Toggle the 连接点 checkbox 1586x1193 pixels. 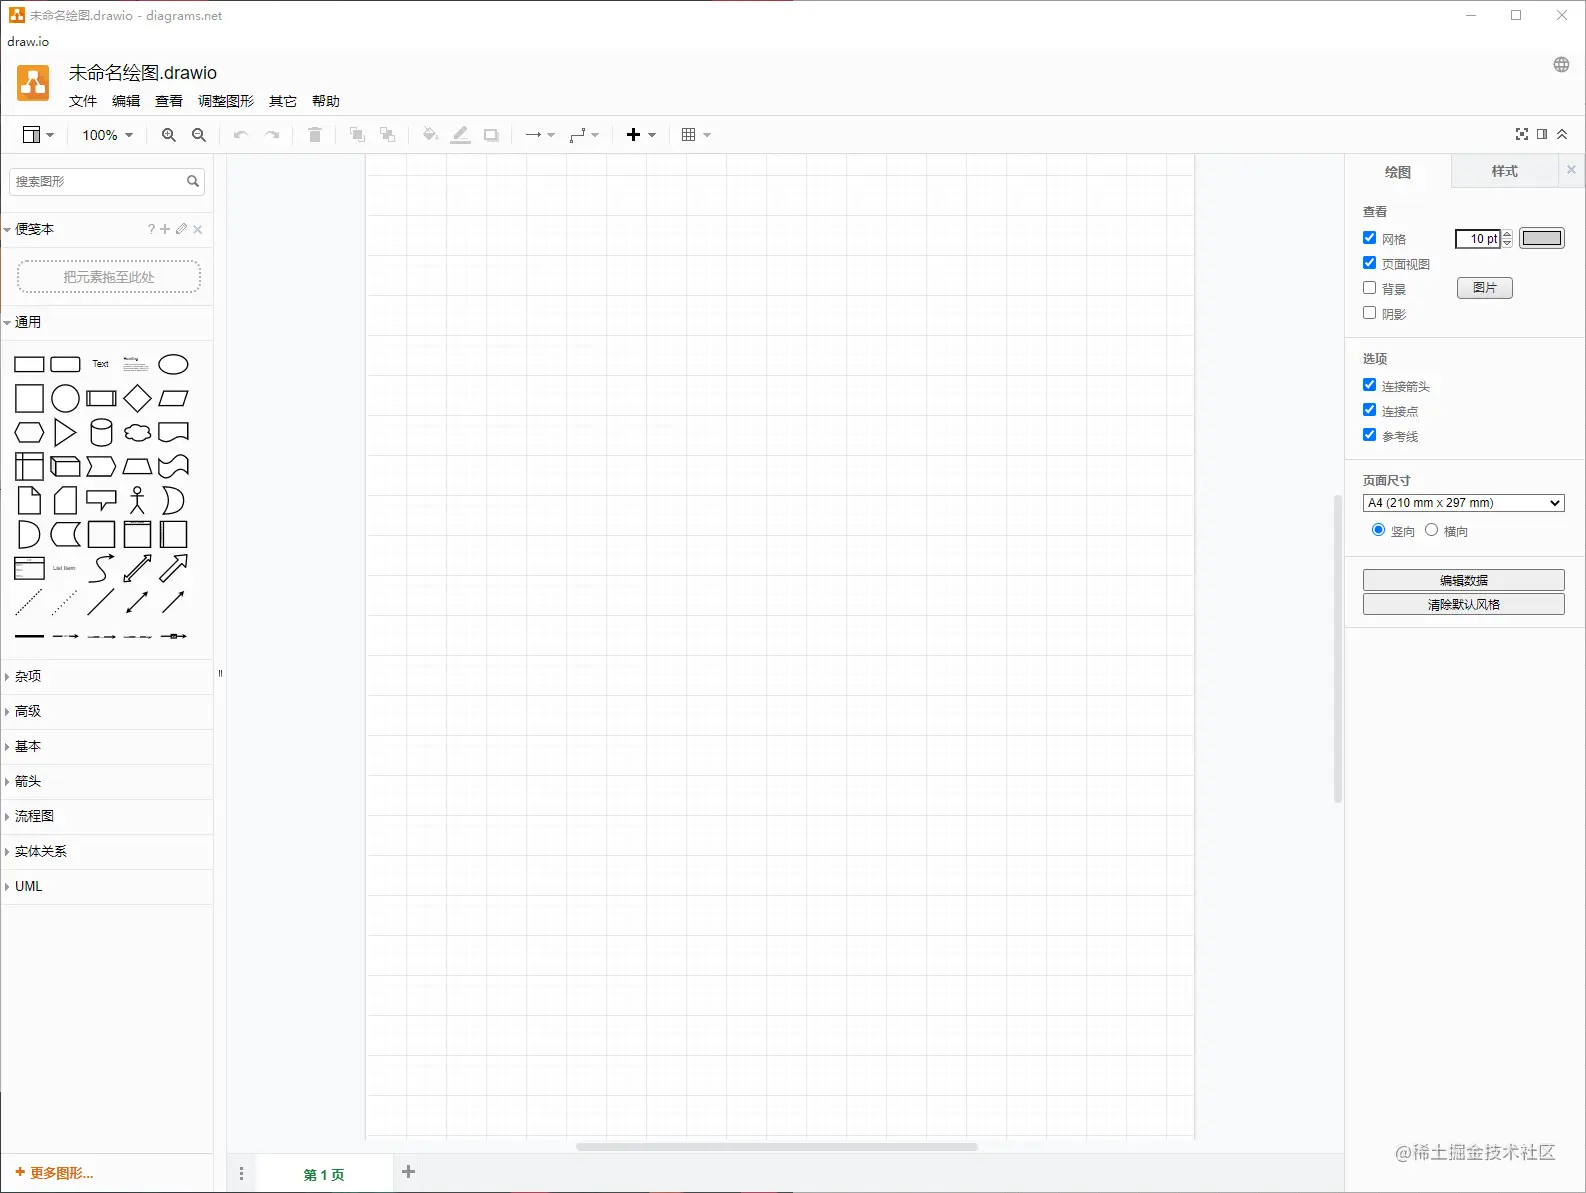point(1370,410)
